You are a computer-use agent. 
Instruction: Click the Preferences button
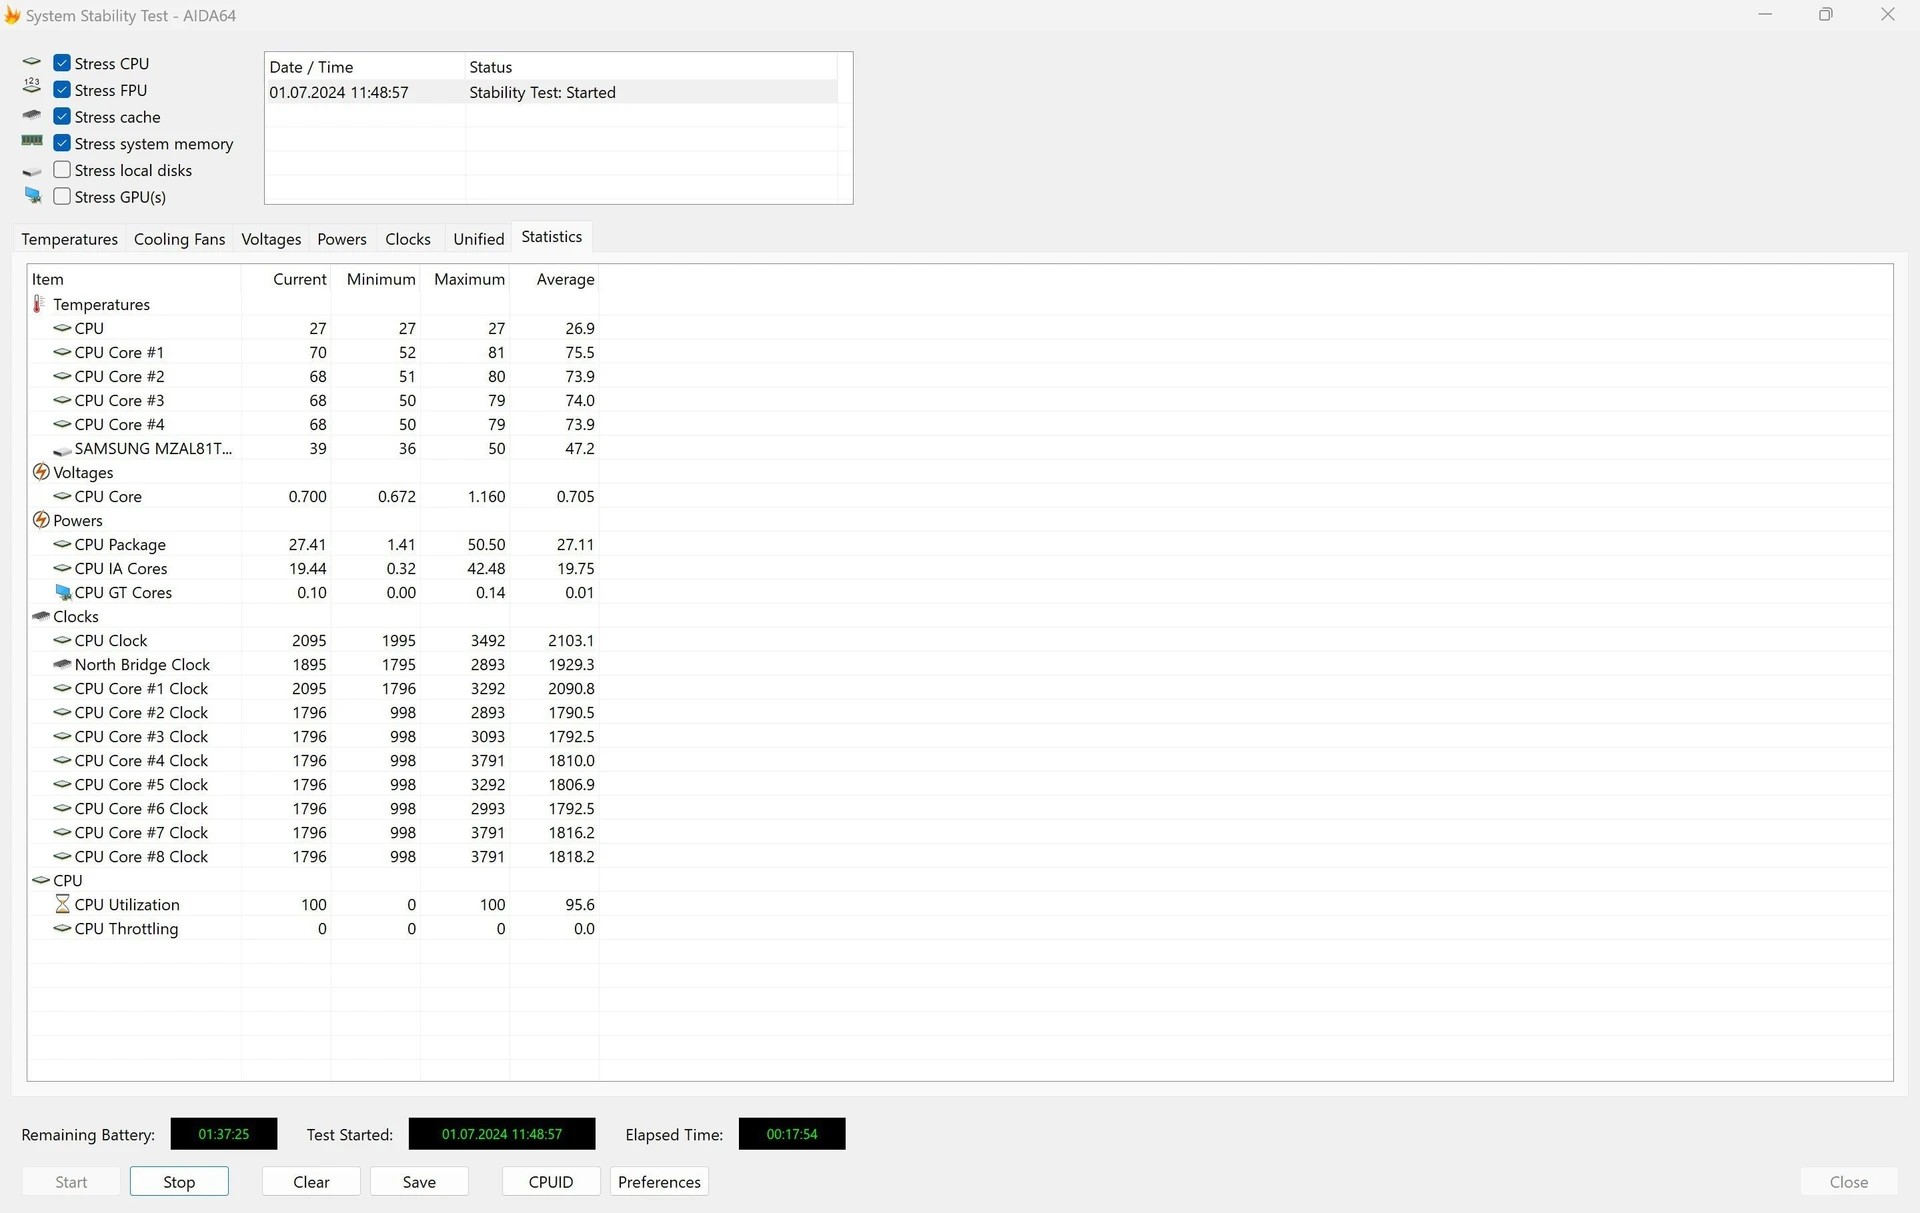pyautogui.click(x=659, y=1182)
